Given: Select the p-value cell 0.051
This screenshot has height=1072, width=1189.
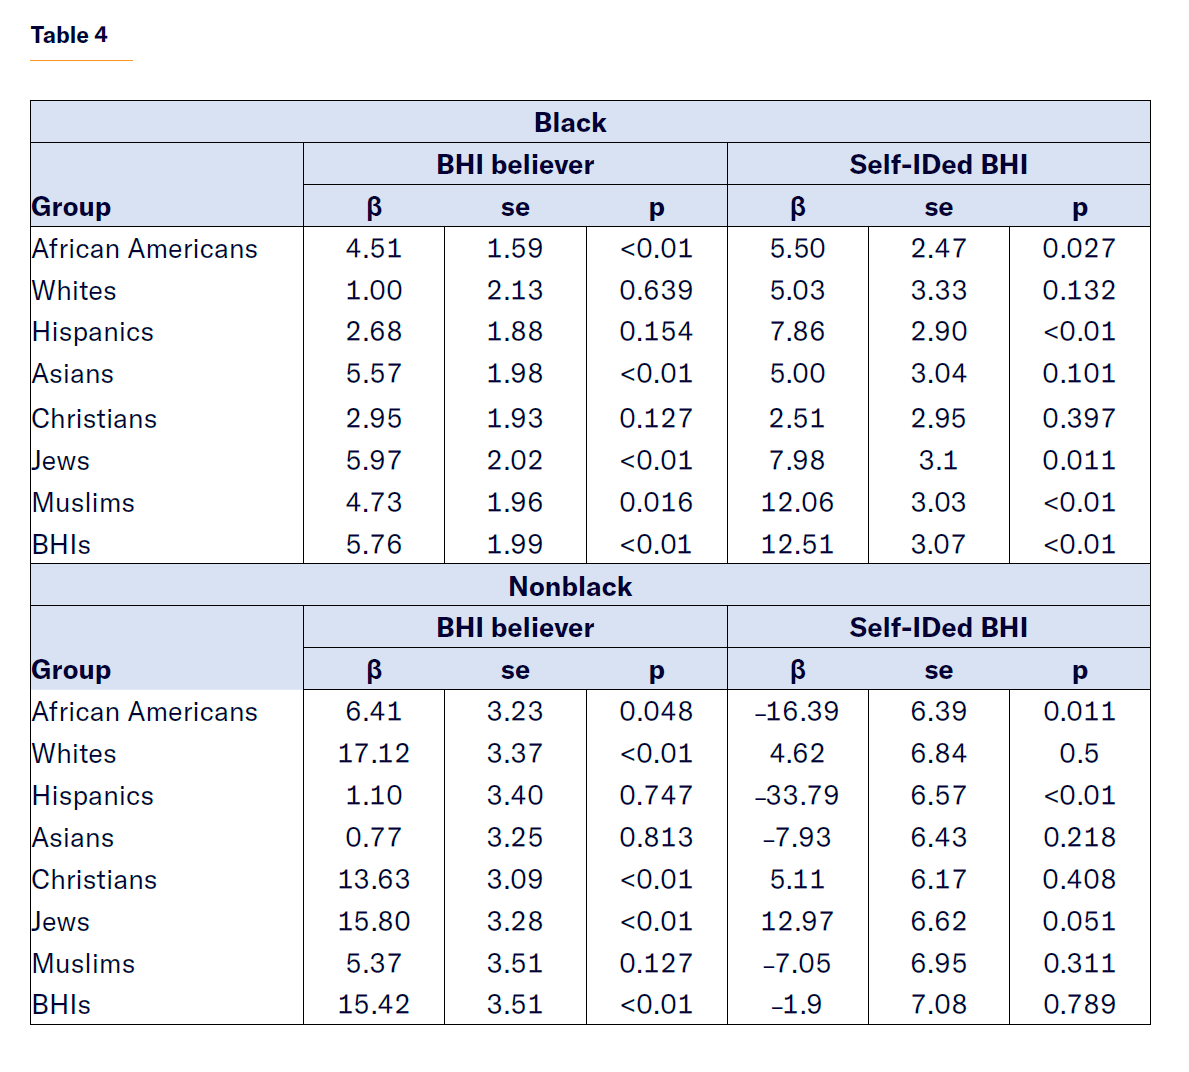Looking at the screenshot, I should tap(1079, 922).
